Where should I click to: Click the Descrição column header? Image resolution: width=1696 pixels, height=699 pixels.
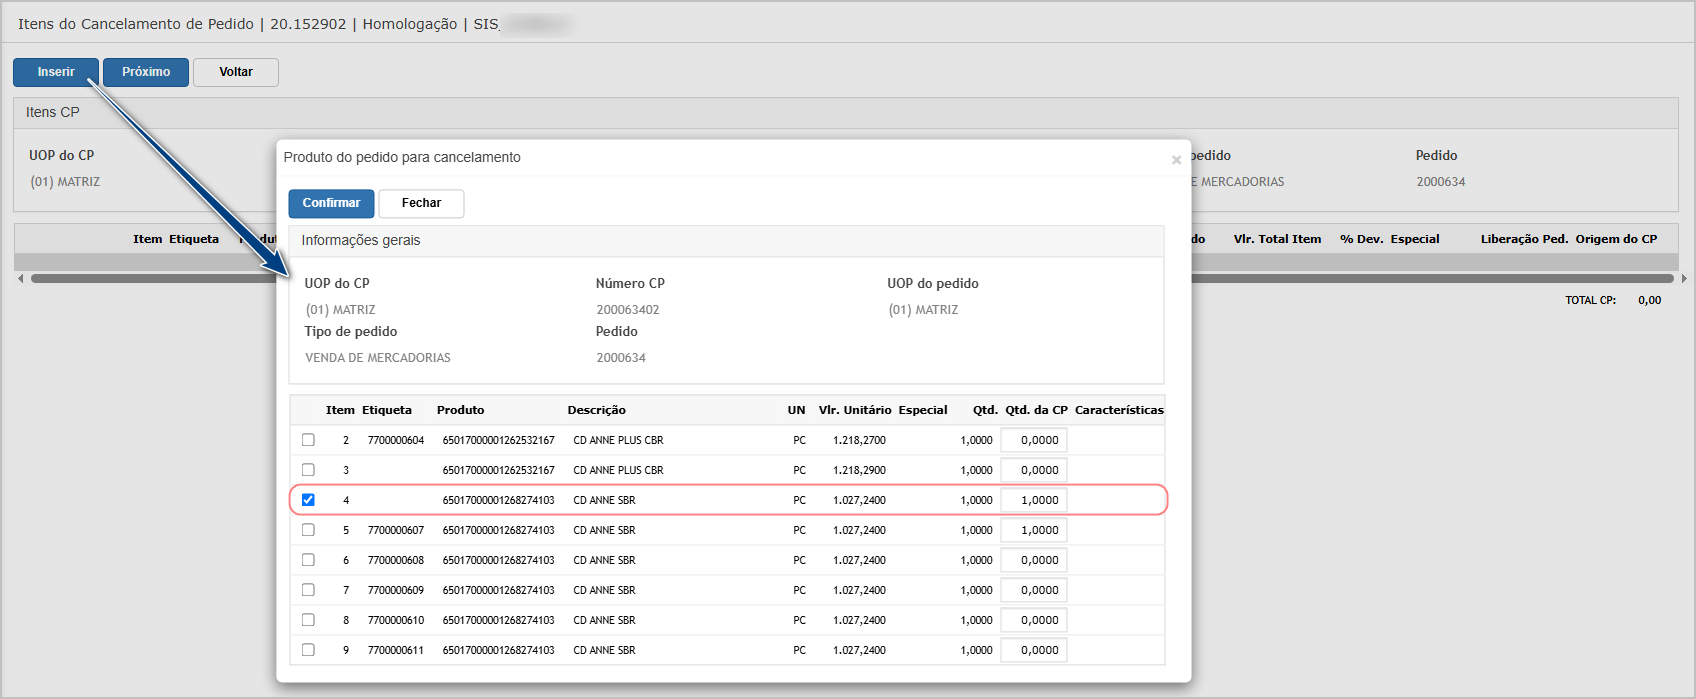(x=596, y=410)
